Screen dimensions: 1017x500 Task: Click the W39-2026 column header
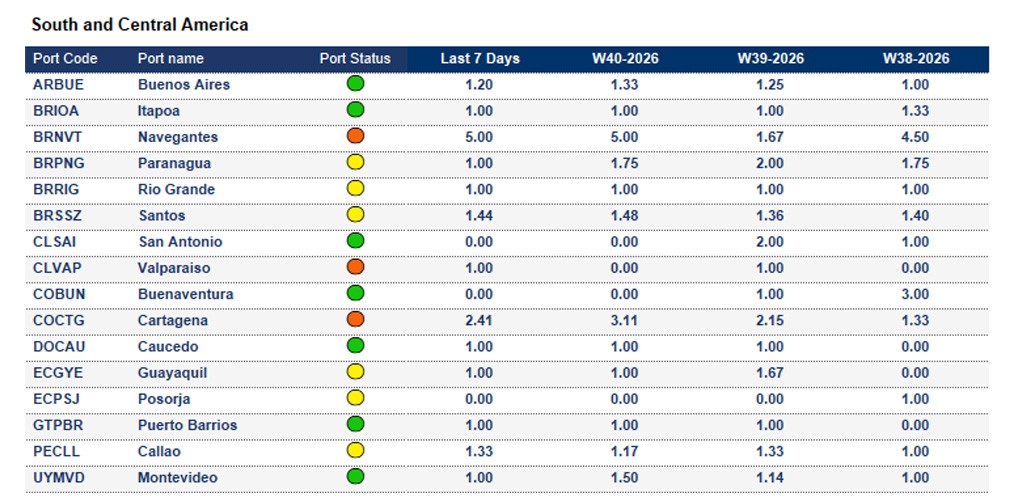click(x=771, y=58)
